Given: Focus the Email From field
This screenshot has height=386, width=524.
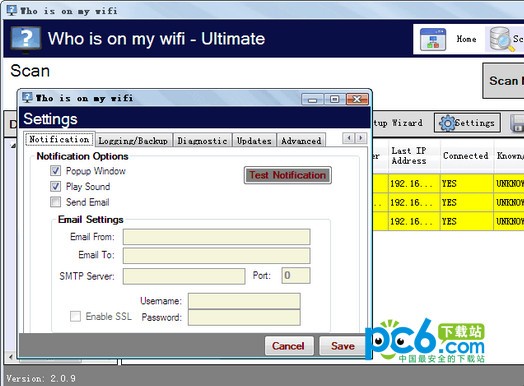Looking at the screenshot, I should coord(217,237).
